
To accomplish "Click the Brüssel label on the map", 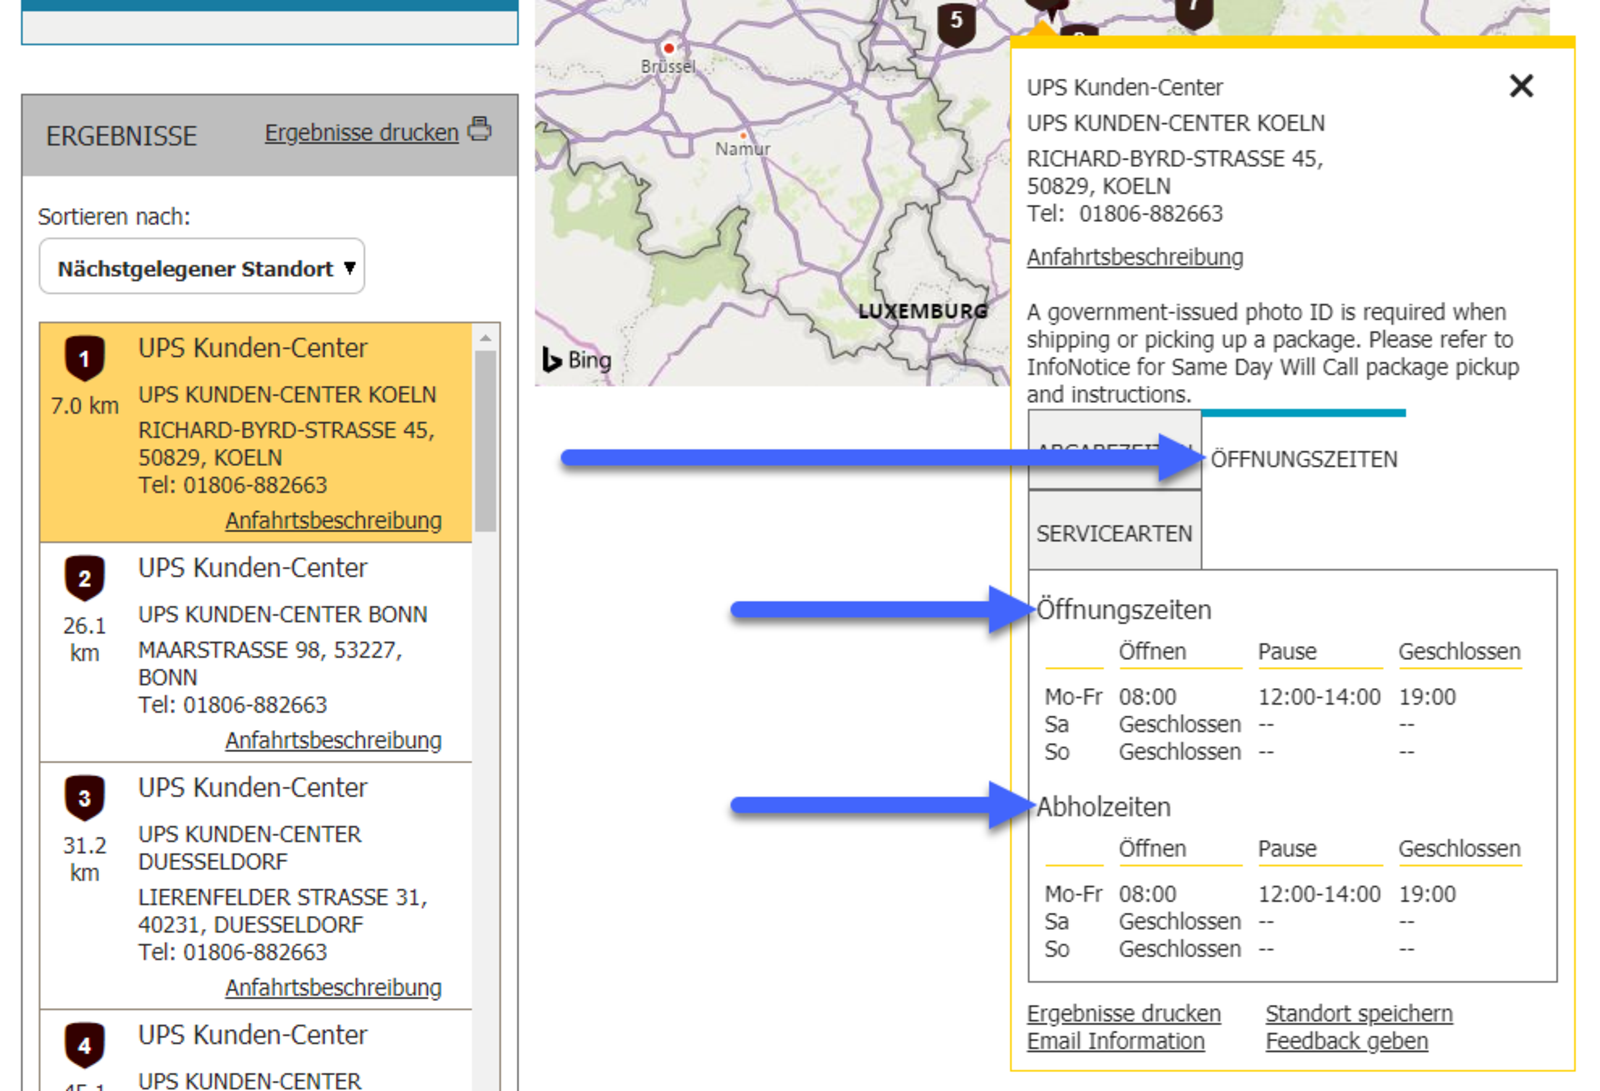I will pos(668,66).
